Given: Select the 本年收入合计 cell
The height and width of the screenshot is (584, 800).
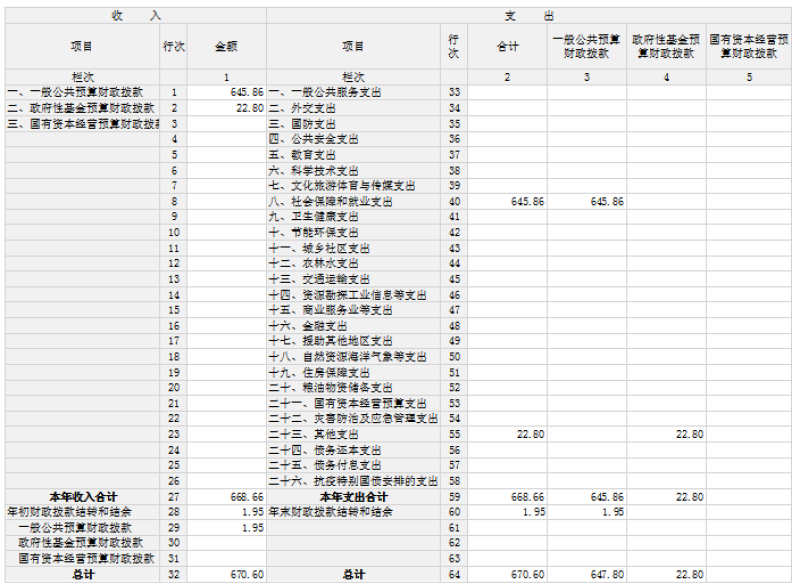Looking at the screenshot, I should click(x=83, y=497).
